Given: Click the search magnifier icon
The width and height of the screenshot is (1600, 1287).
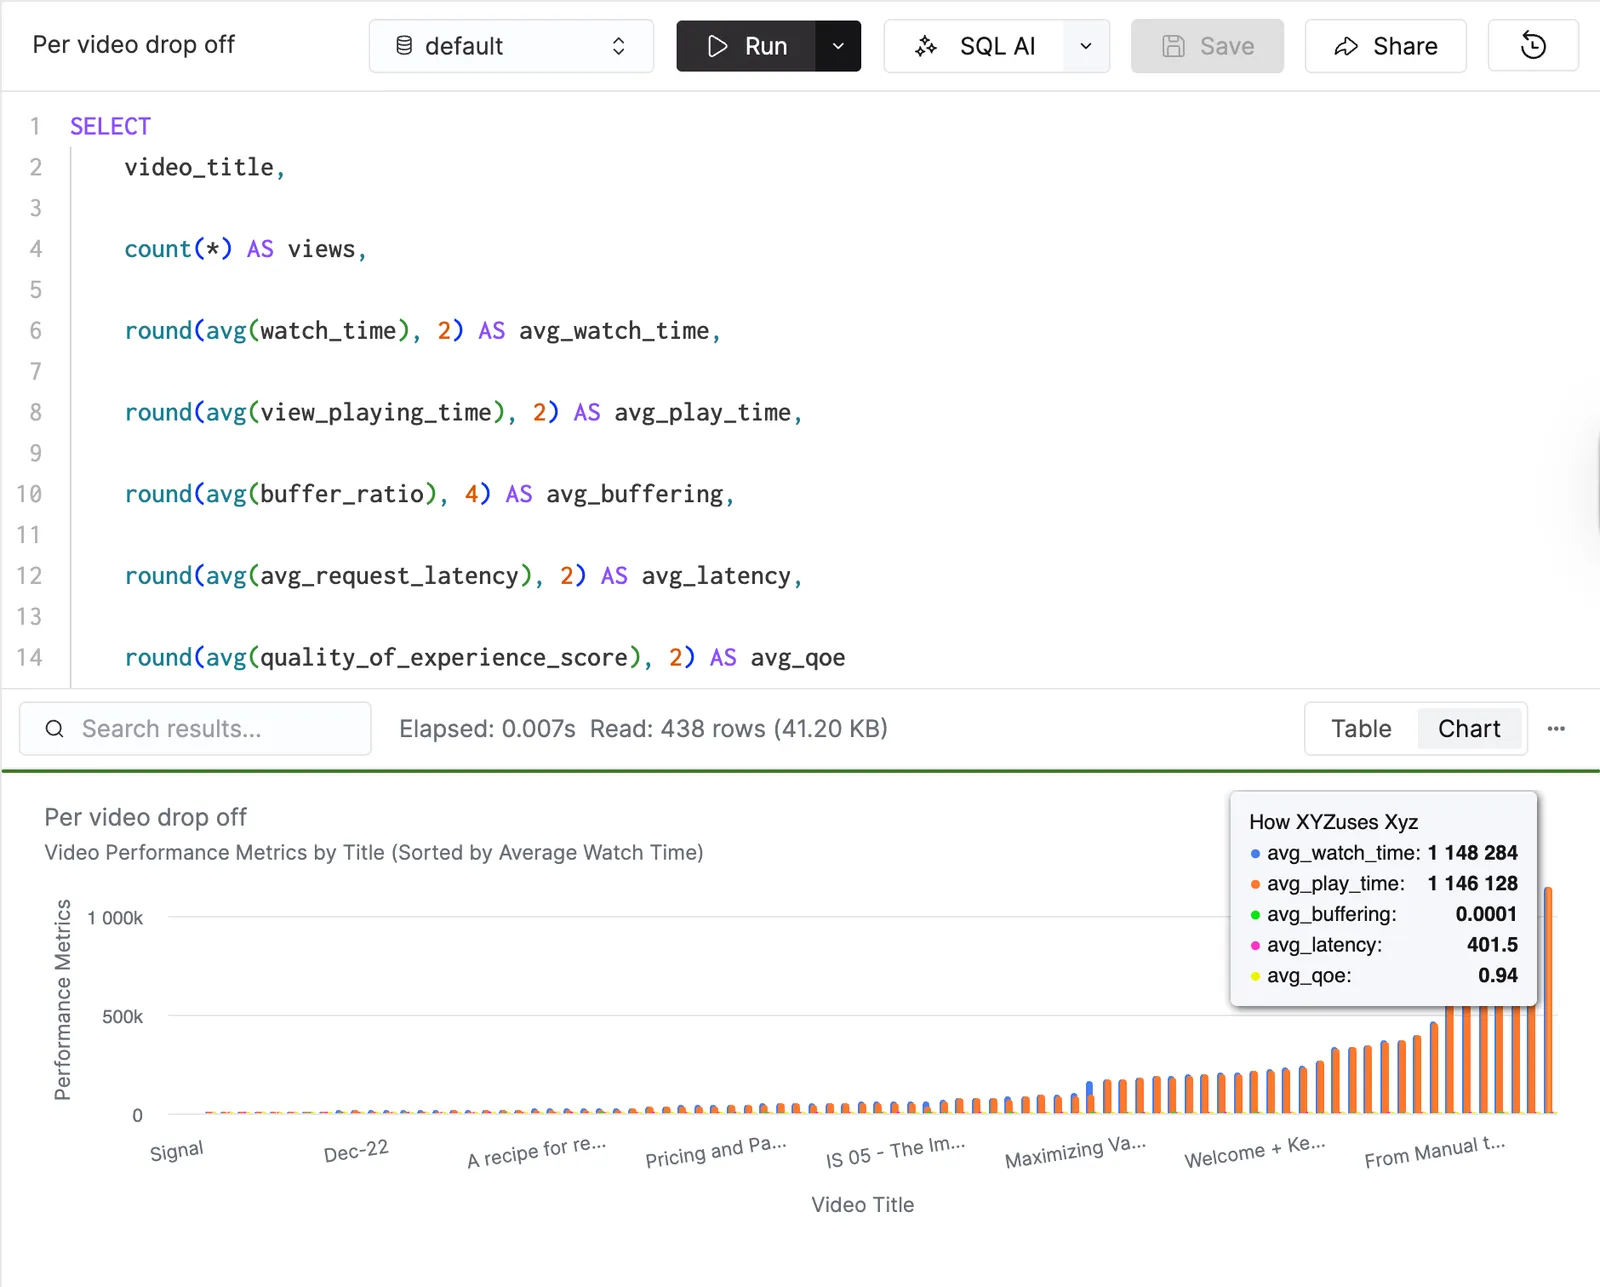Looking at the screenshot, I should click(55, 729).
